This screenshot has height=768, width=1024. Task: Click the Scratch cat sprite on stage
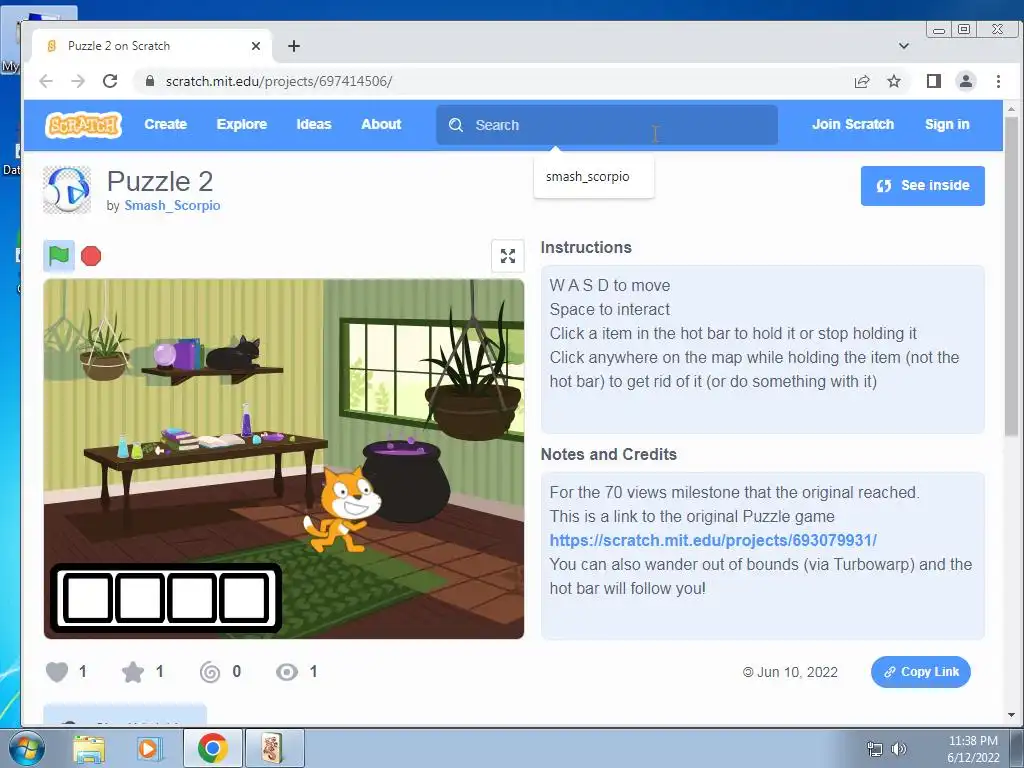point(342,510)
